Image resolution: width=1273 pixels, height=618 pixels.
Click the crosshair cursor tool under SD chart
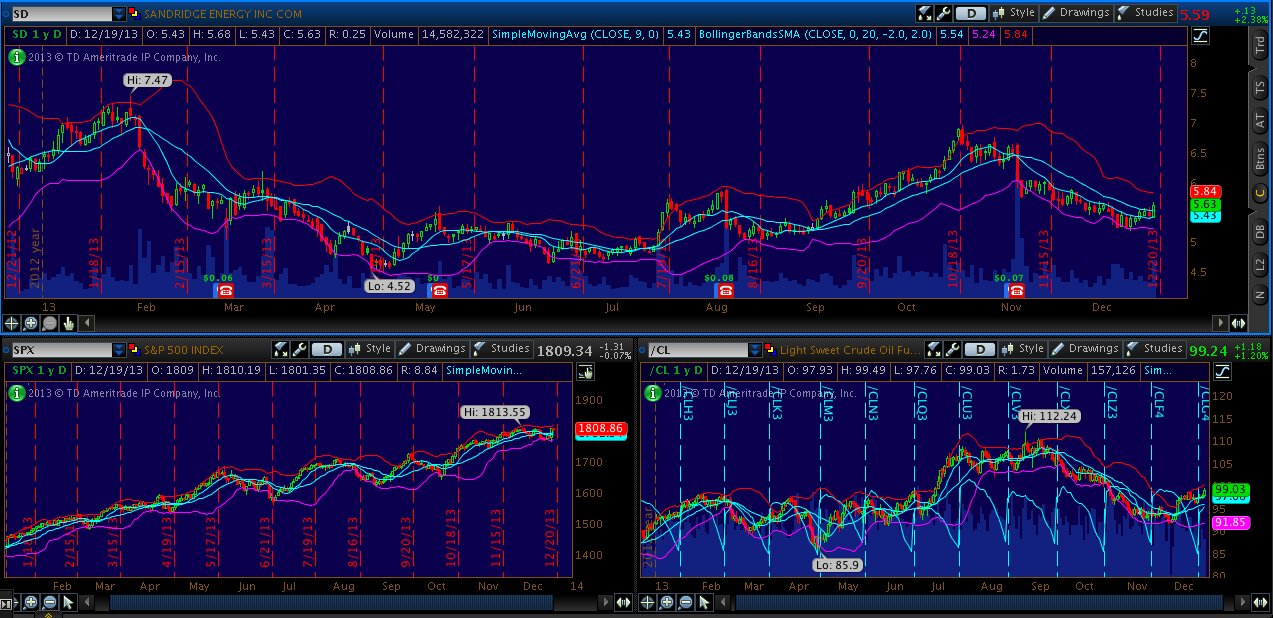12,323
